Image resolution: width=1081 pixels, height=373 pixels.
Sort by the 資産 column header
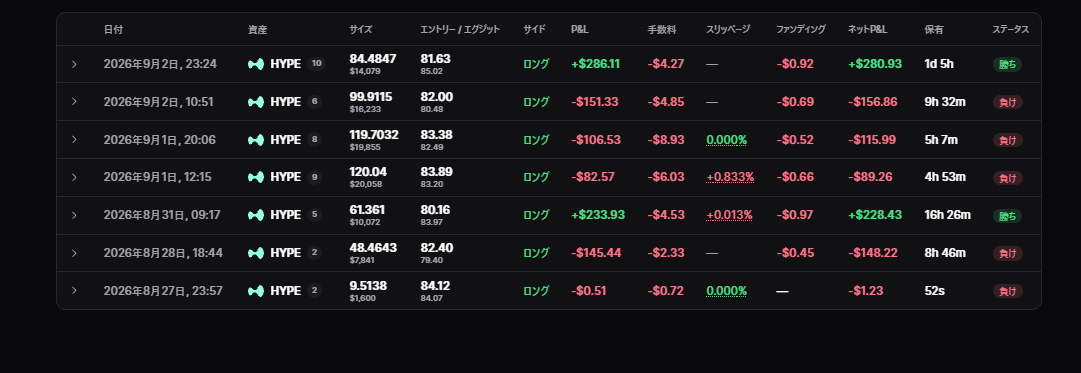tap(257, 30)
